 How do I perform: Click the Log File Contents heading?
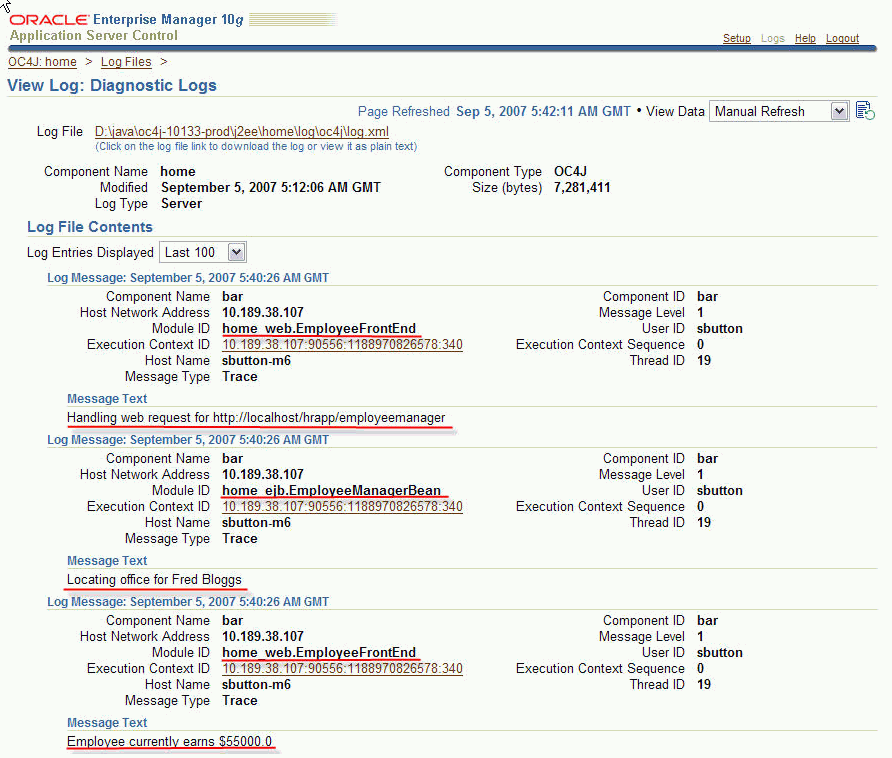[x=90, y=226]
